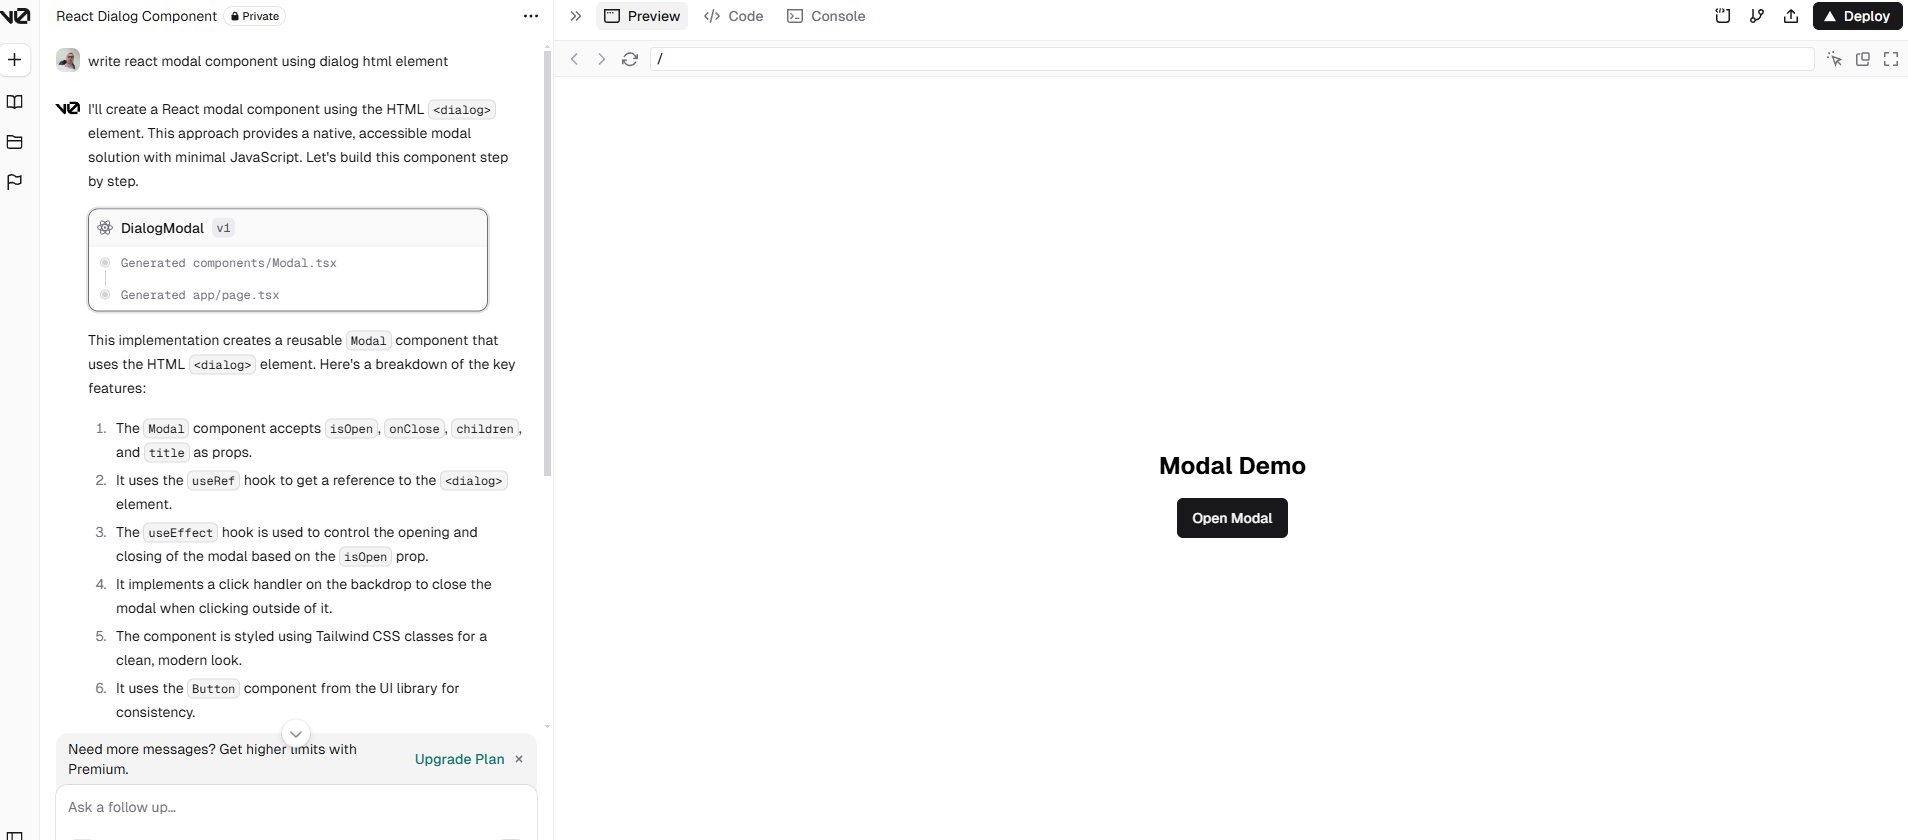
Task: Click the user avatar beside the prompt
Action: (68, 60)
